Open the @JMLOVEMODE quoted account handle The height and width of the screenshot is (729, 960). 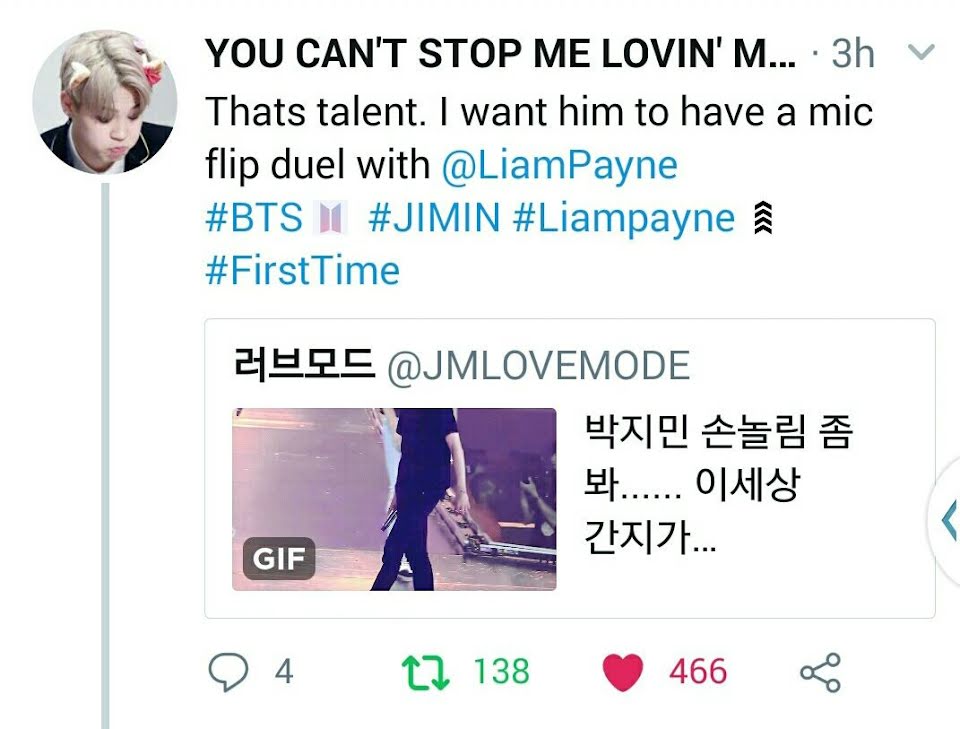(x=539, y=365)
